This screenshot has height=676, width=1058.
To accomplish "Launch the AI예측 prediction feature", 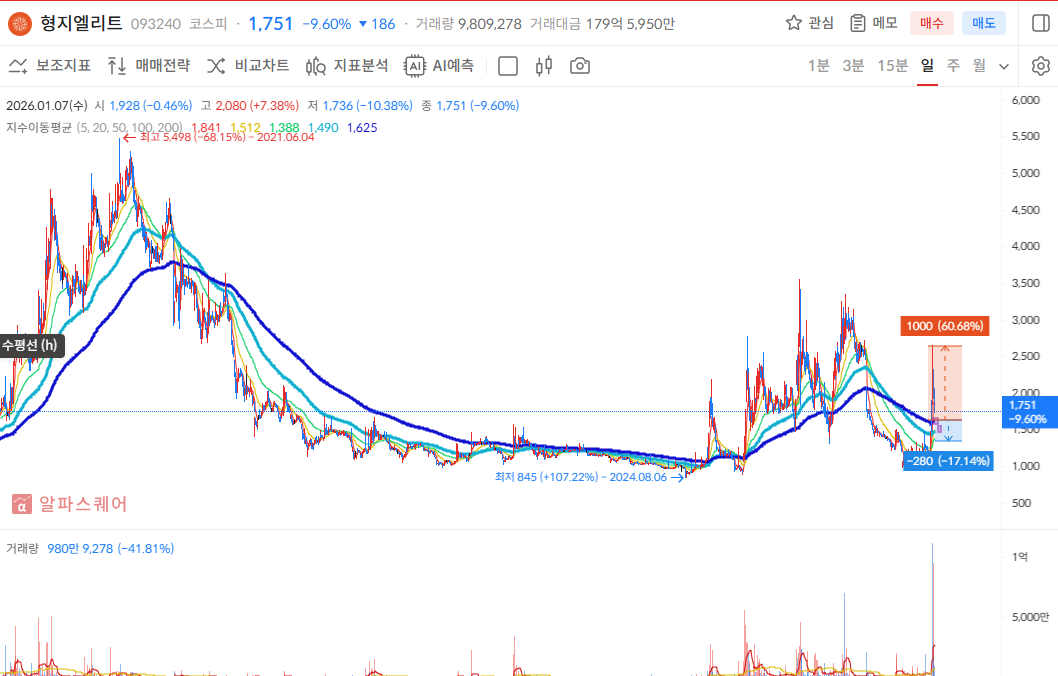I will [439, 66].
